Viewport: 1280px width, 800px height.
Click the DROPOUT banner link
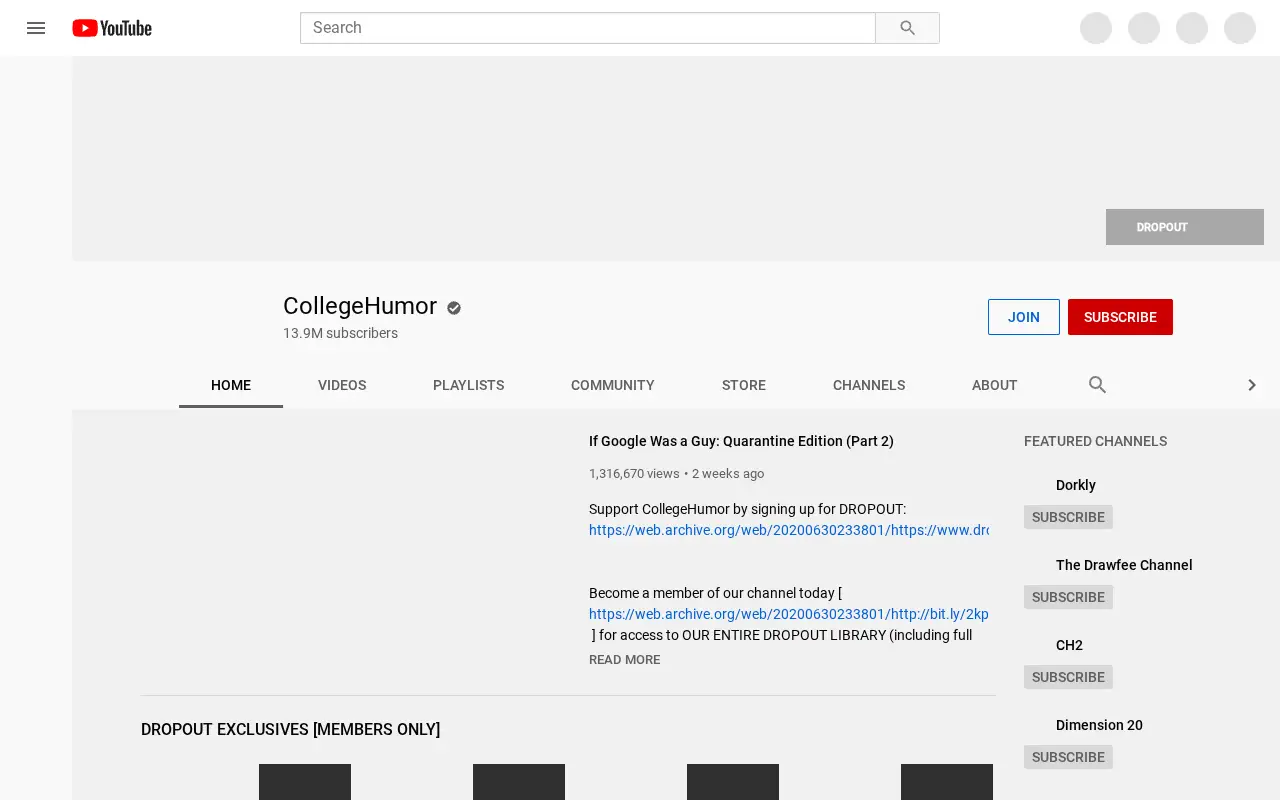tap(1185, 227)
